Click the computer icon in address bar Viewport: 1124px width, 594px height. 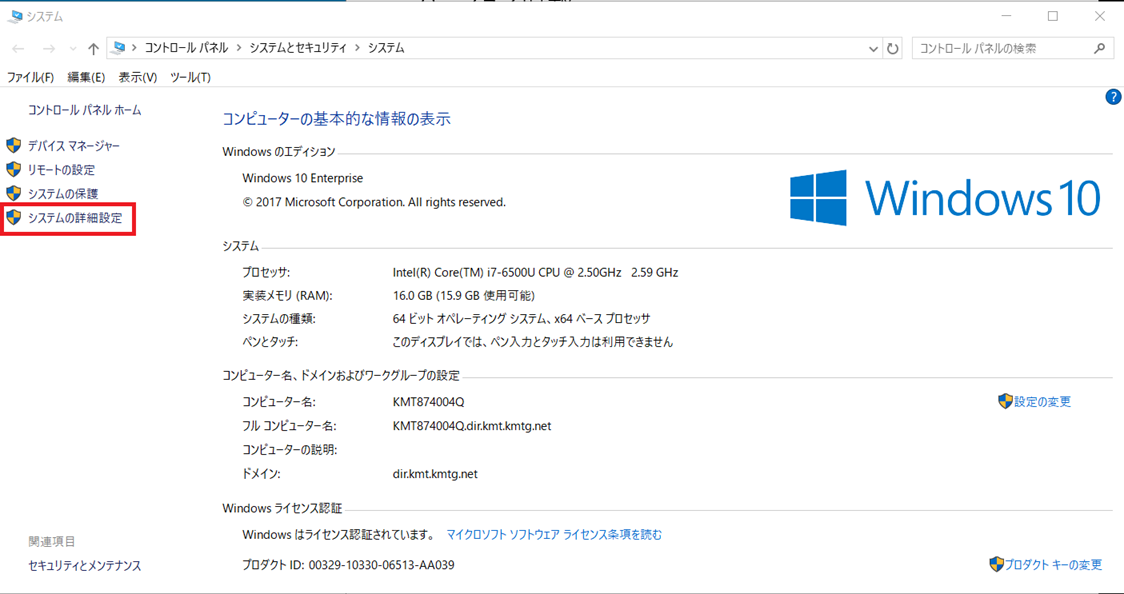coord(119,48)
